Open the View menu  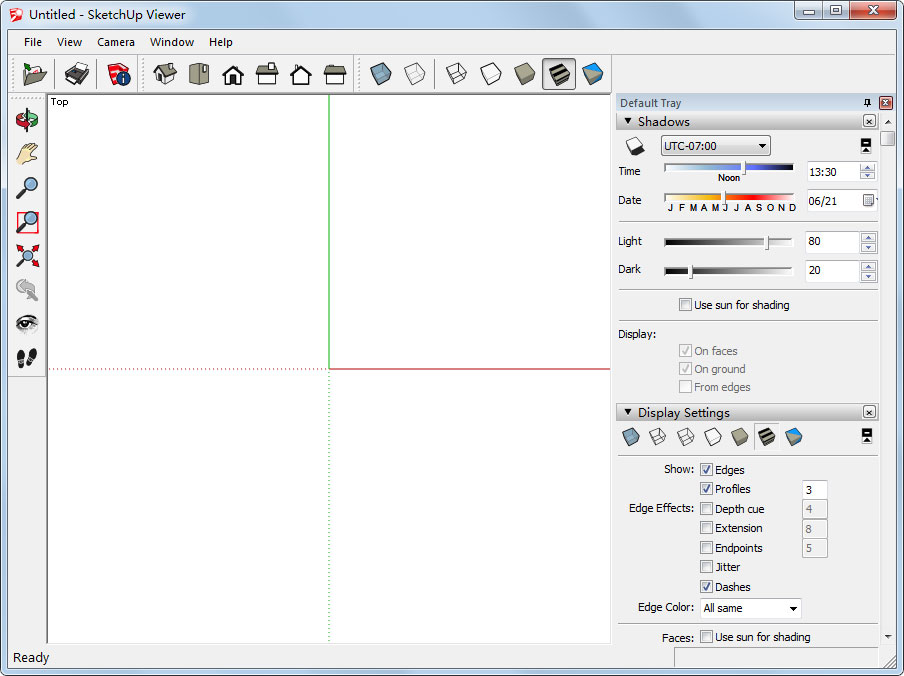pos(69,42)
